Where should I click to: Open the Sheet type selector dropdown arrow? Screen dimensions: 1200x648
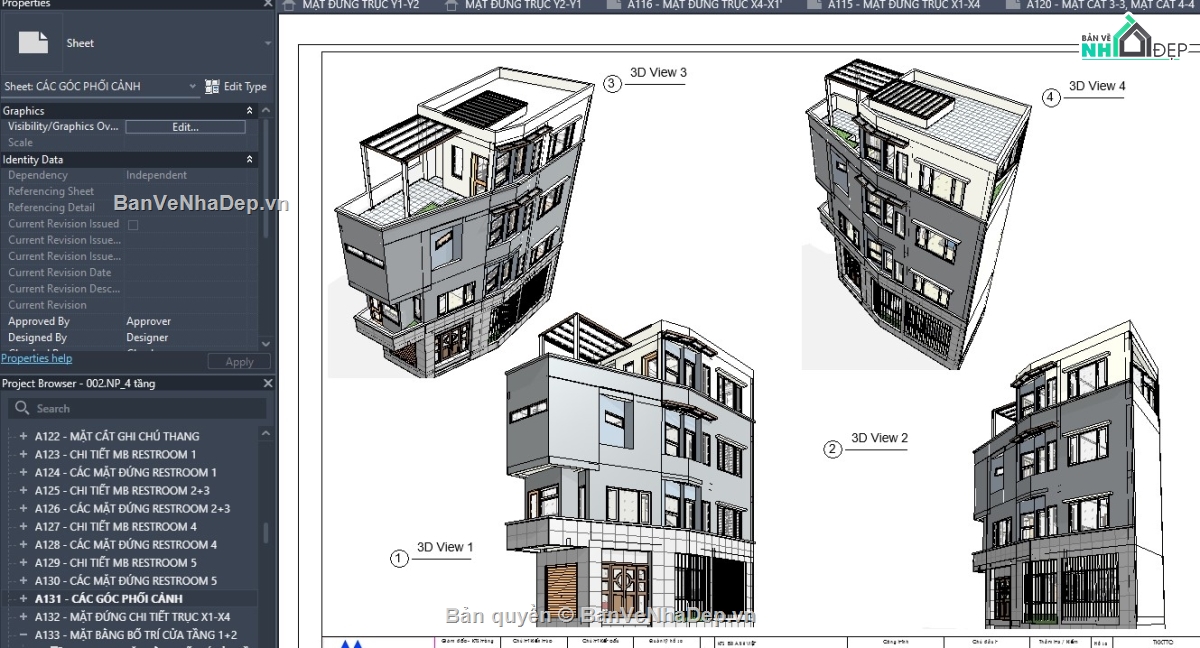click(267, 44)
